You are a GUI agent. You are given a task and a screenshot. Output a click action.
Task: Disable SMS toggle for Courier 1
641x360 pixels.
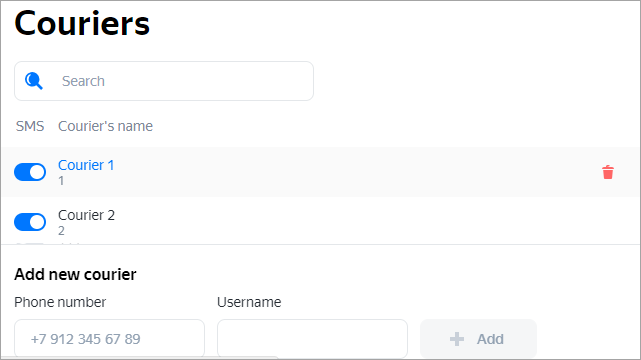click(x=30, y=172)
